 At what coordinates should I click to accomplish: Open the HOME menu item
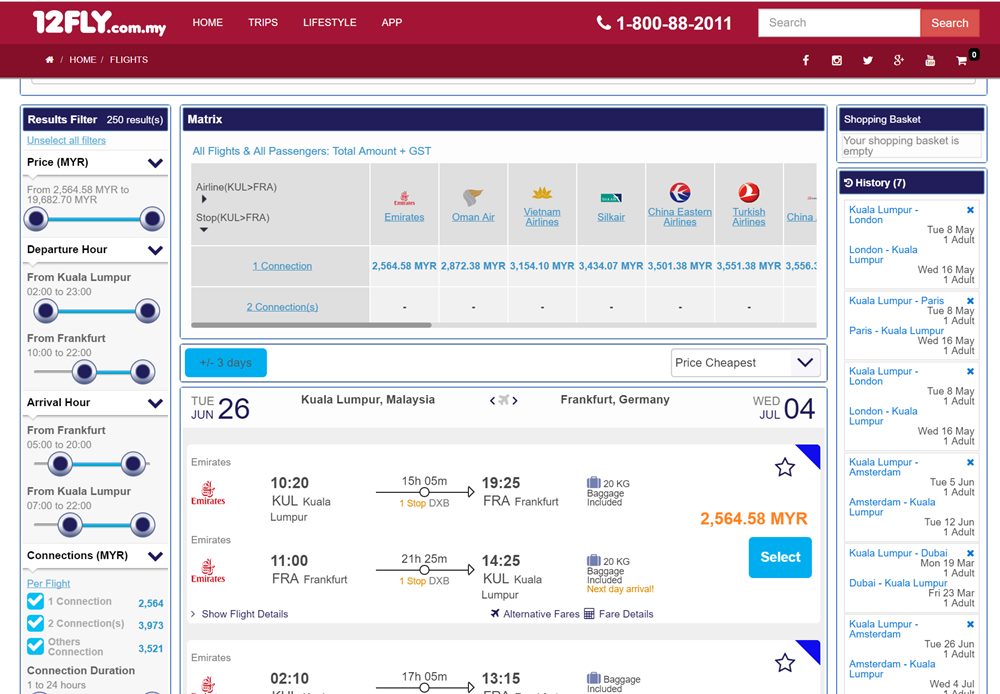click(x=208, y=22)
